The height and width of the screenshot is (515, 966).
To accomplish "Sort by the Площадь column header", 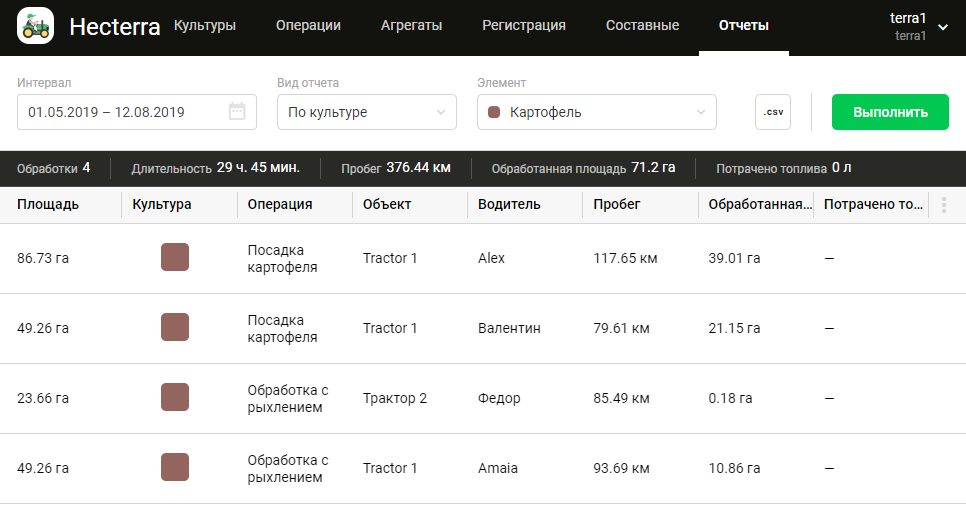I will 48,205.
